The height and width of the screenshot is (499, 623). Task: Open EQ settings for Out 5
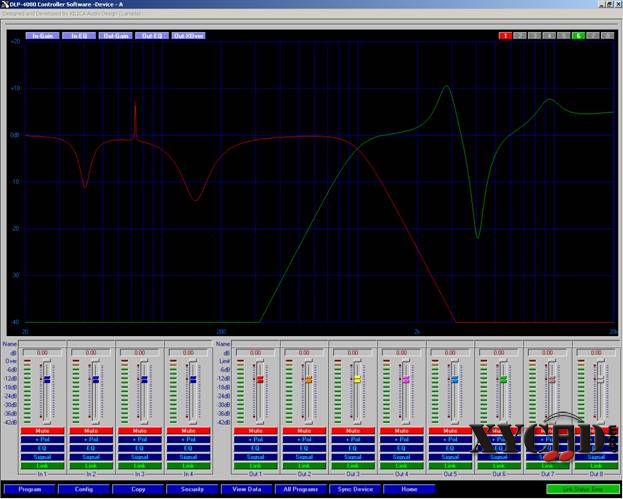tap(450, 448)
